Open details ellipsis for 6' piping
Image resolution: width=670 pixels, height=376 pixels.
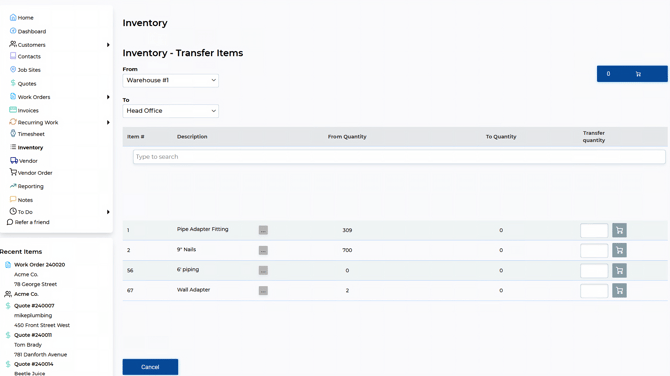point(263,270)
